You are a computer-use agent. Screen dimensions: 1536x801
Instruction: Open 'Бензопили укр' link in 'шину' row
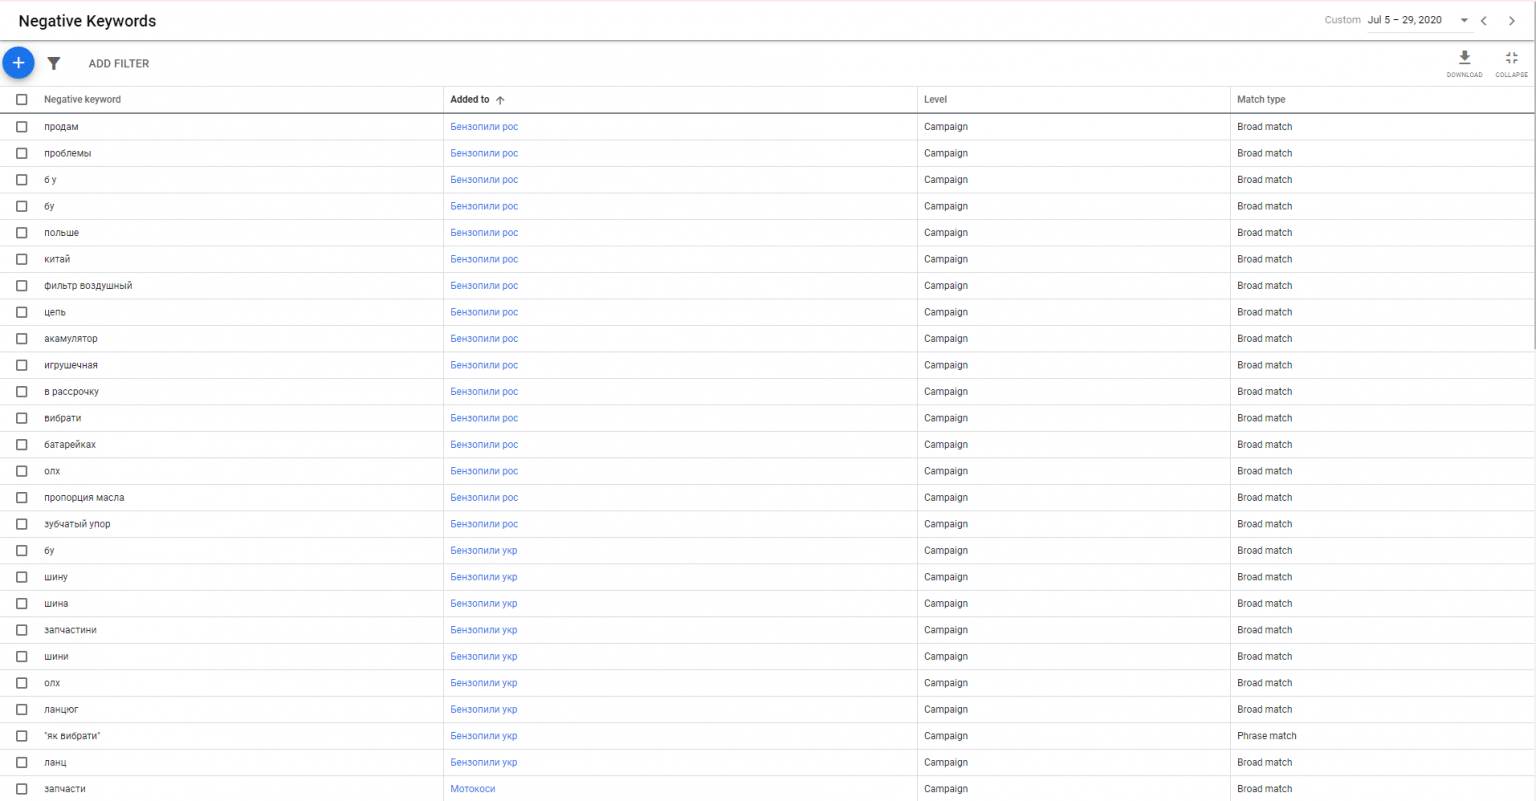[x=484, y=577]
